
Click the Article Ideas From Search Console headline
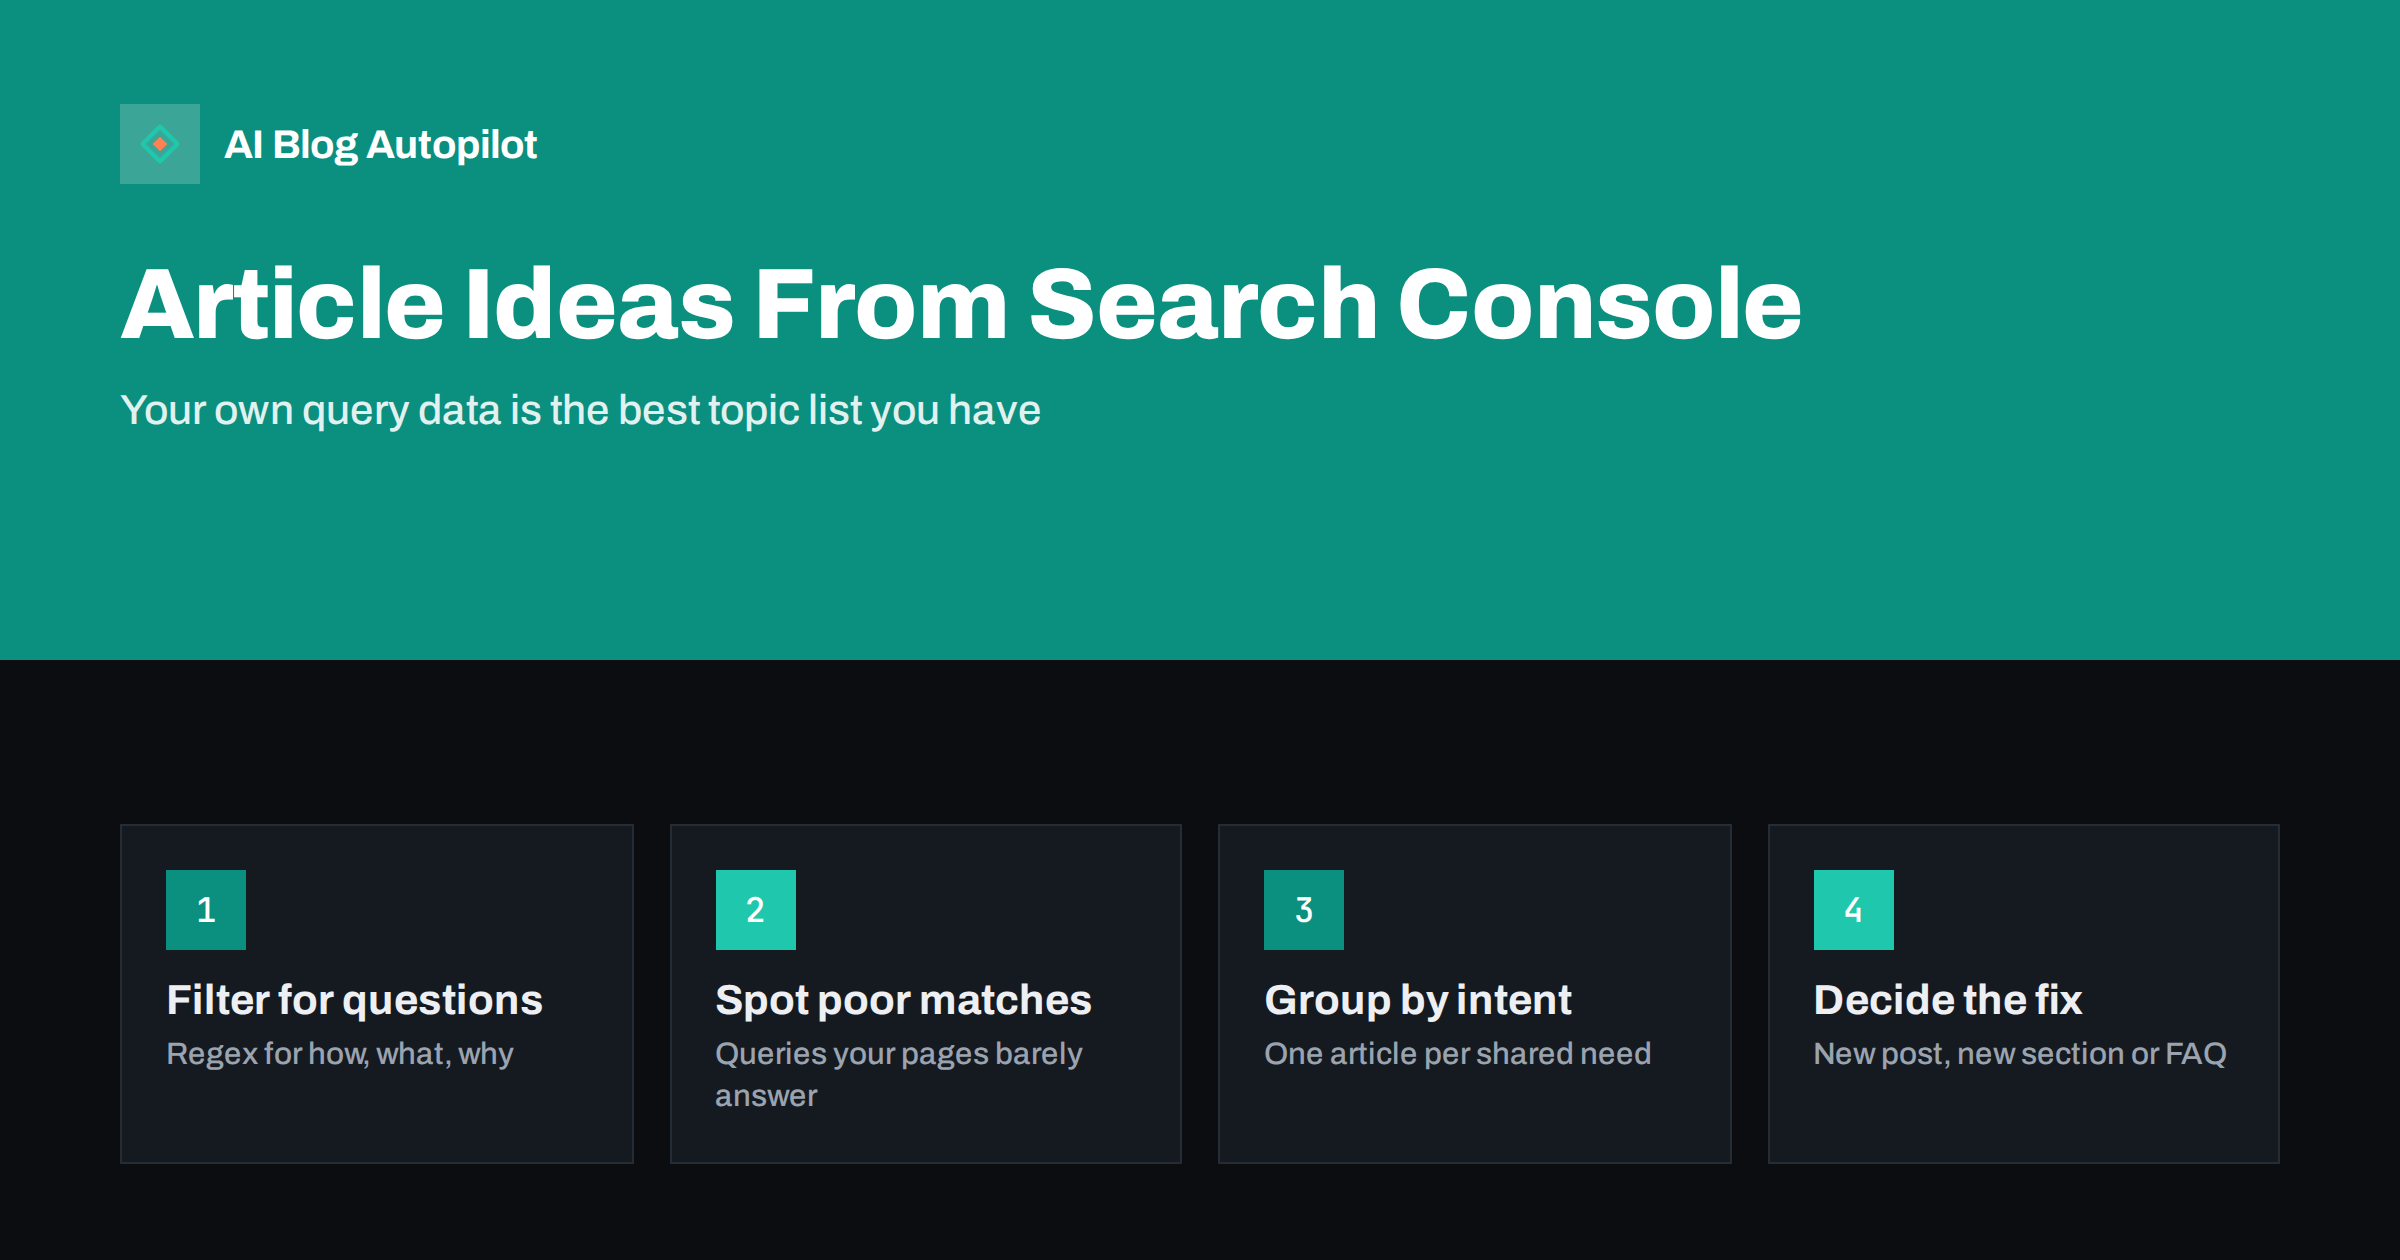pos(961,304)
